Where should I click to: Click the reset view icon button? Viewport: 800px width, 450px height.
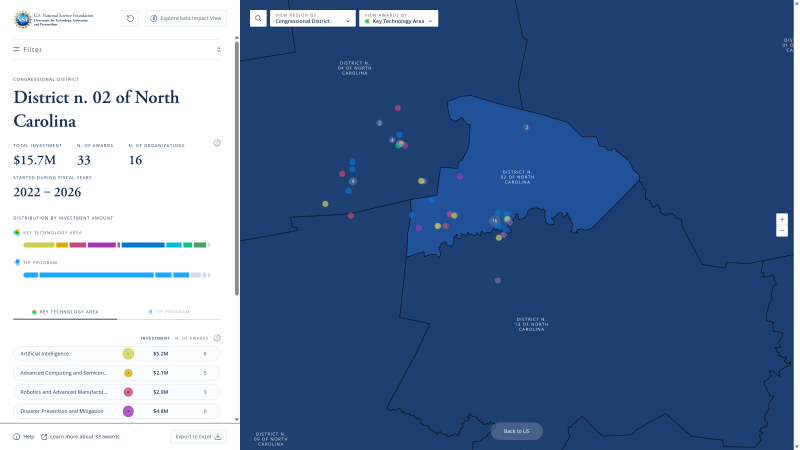click(130, 18)
